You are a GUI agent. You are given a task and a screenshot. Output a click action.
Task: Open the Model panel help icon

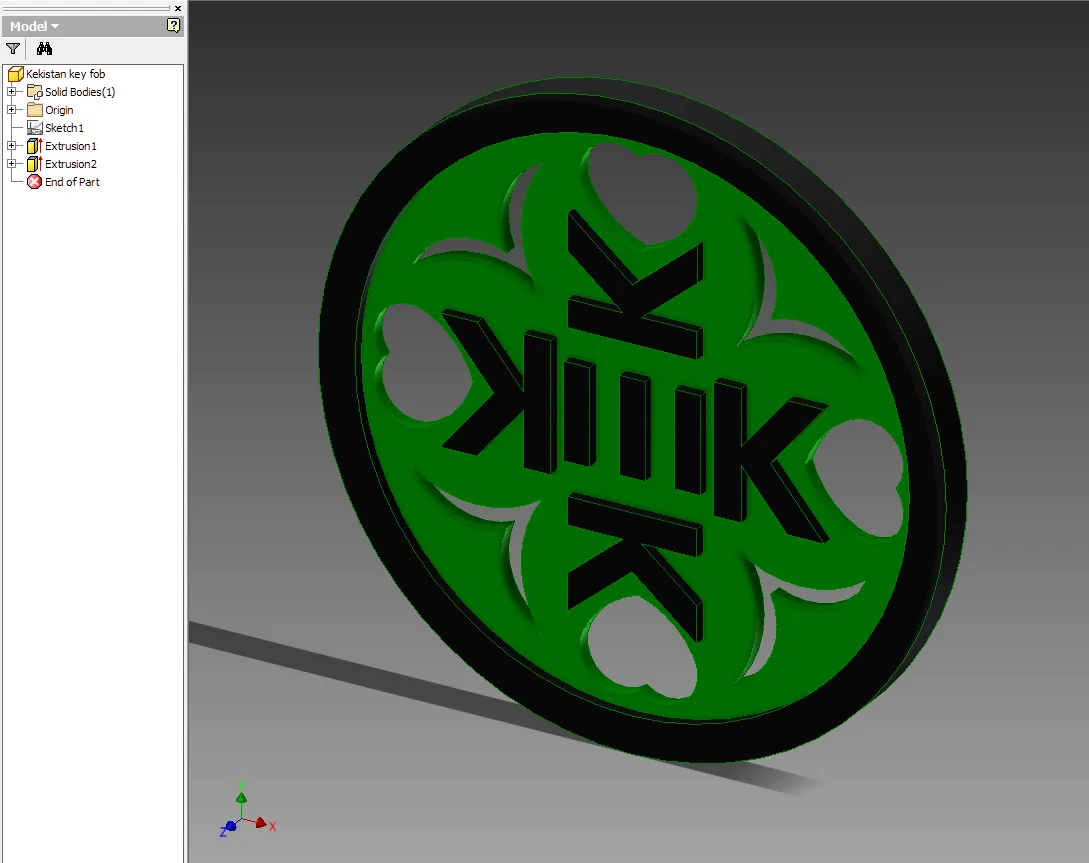(173, 26)
